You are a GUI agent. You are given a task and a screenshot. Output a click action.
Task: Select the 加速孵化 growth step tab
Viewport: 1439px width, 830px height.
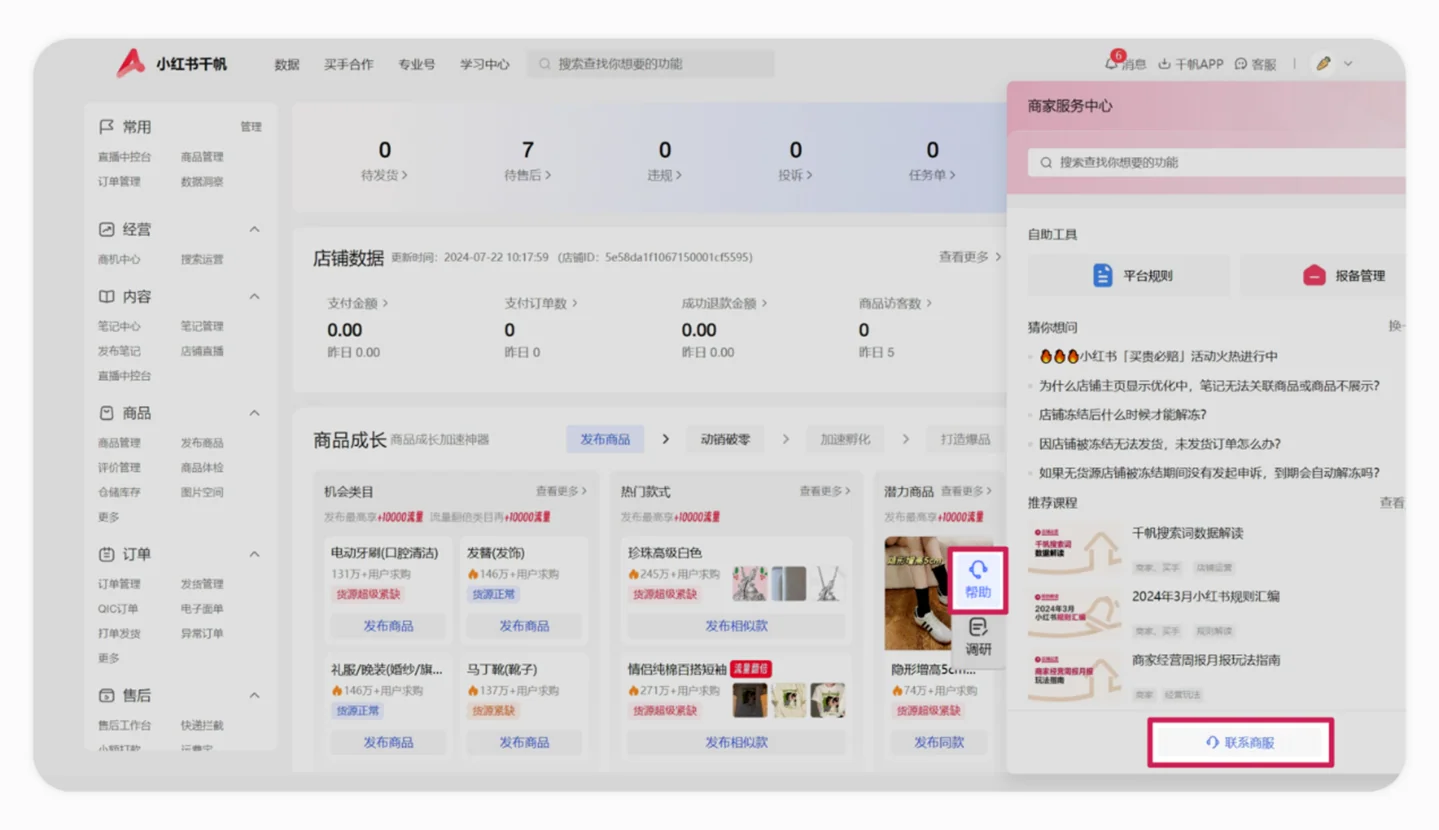point(845,439)
